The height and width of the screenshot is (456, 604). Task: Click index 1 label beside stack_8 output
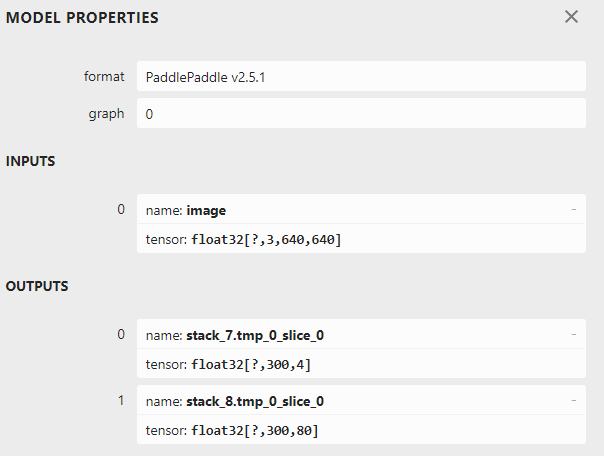point(121,400)
